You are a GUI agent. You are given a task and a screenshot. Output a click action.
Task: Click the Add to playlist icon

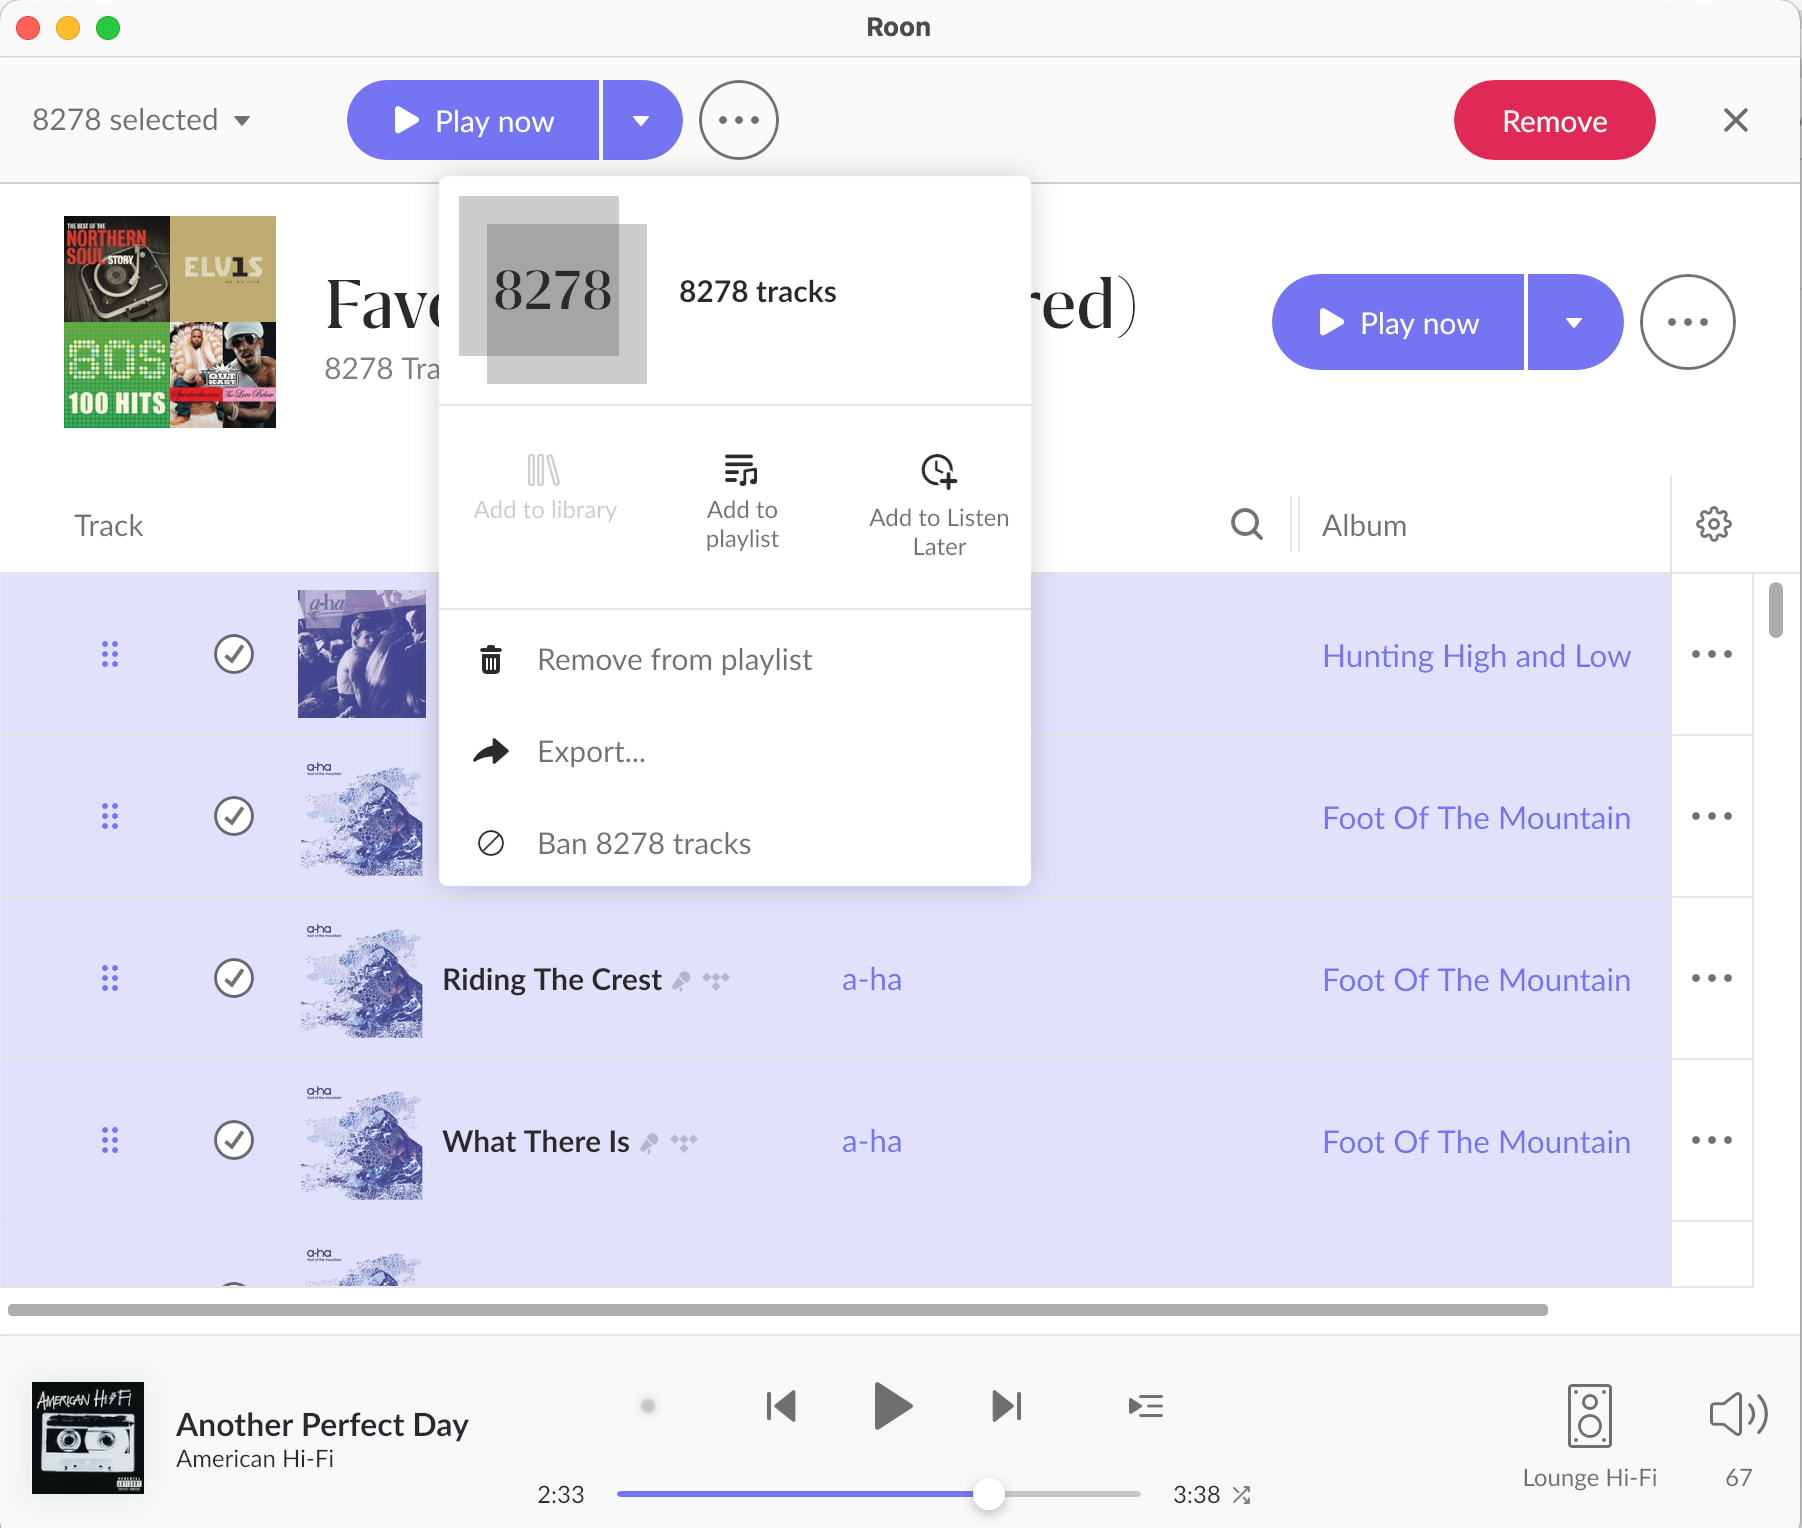click(x=741, y=469)
